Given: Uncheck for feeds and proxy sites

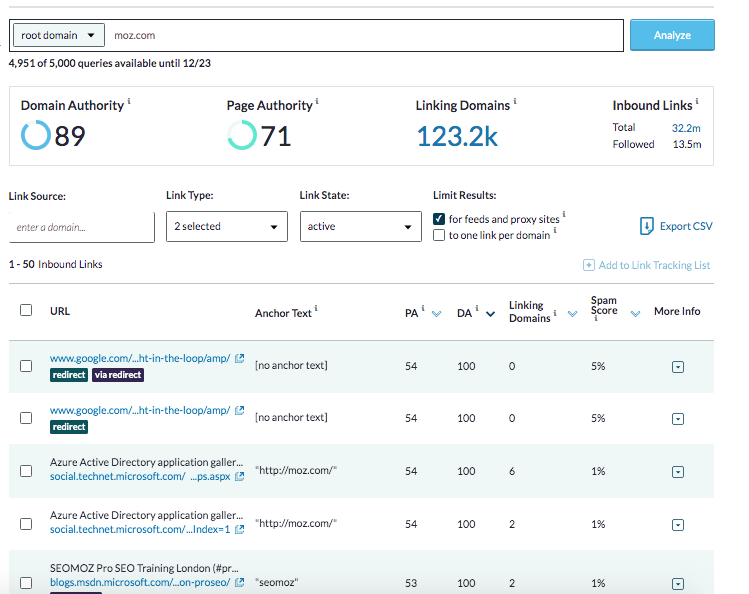Looking at the screenshot, I should click(x=439, y=219).
